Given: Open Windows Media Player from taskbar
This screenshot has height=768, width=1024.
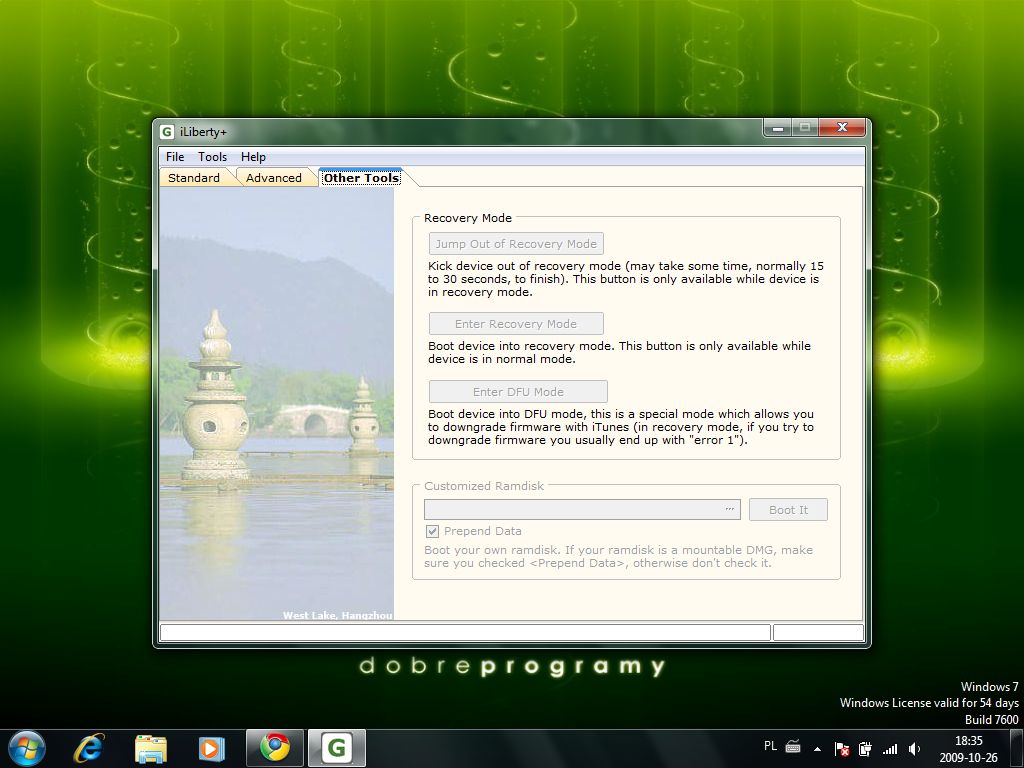Looking at the screenshot, I should 211,748.
